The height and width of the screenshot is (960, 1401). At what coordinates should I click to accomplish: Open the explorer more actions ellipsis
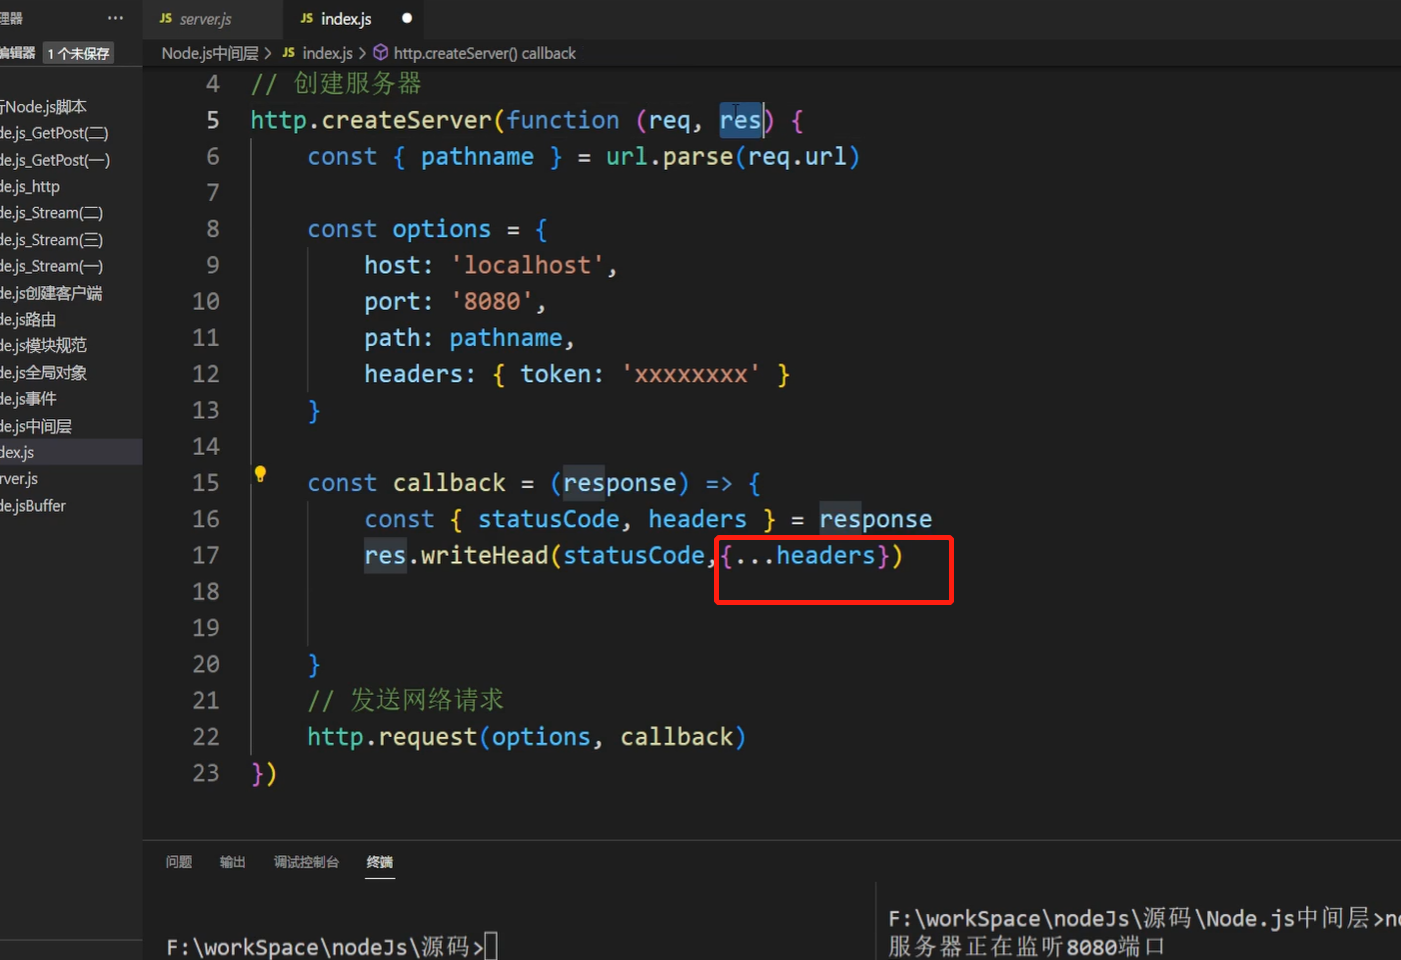116,18
